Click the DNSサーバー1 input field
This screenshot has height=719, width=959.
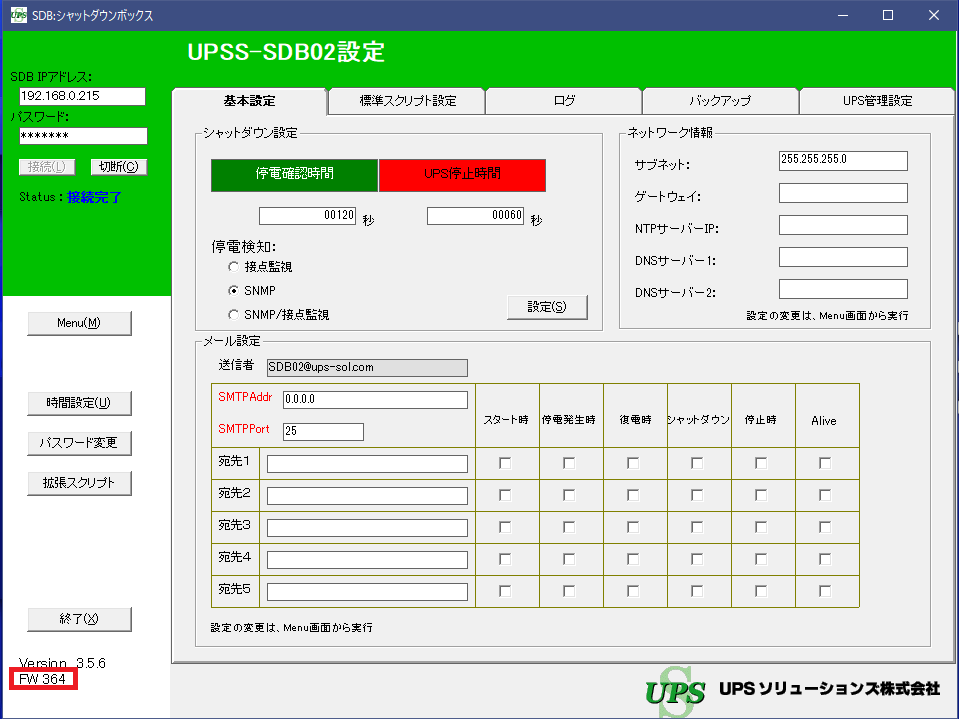(x=843, y=257)
